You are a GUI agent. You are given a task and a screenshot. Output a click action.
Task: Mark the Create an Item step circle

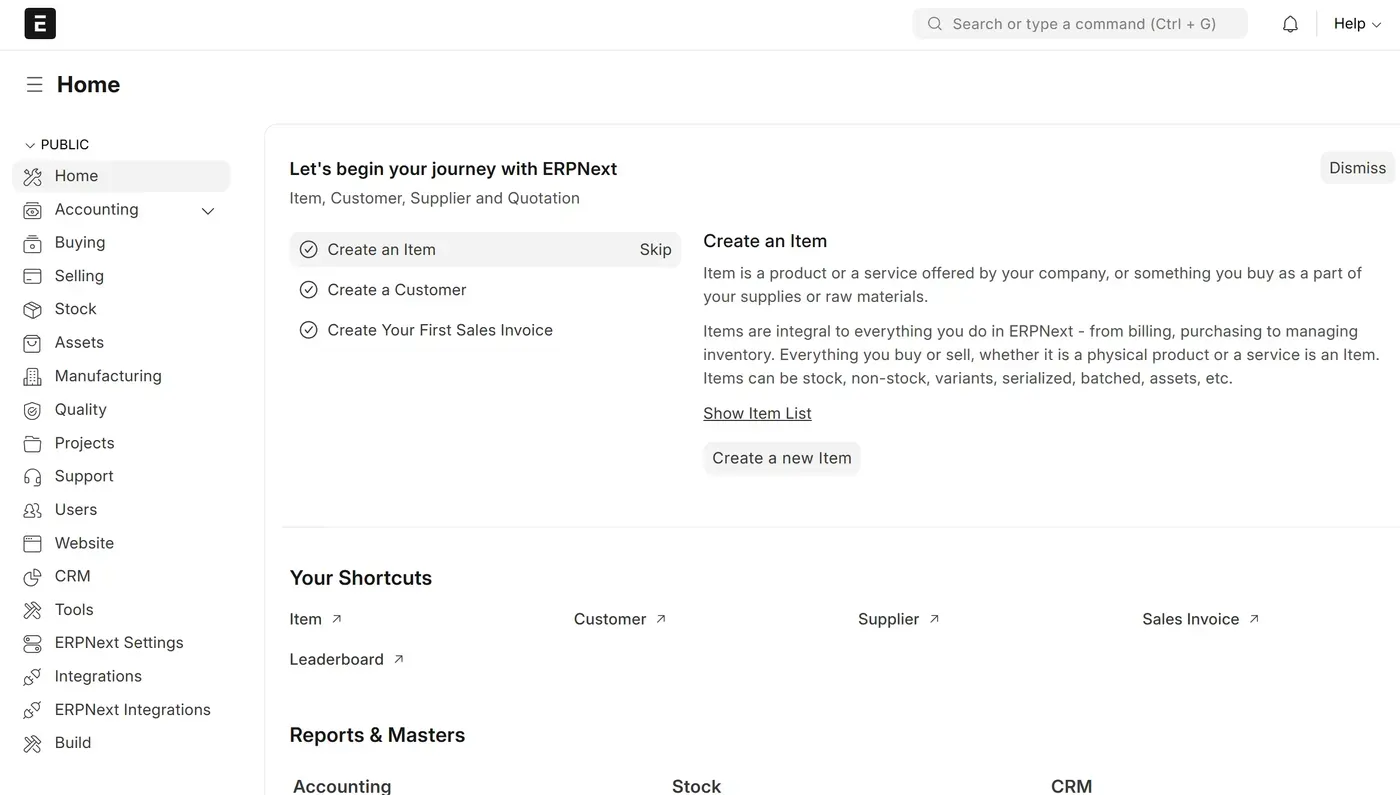coord(308,250)
